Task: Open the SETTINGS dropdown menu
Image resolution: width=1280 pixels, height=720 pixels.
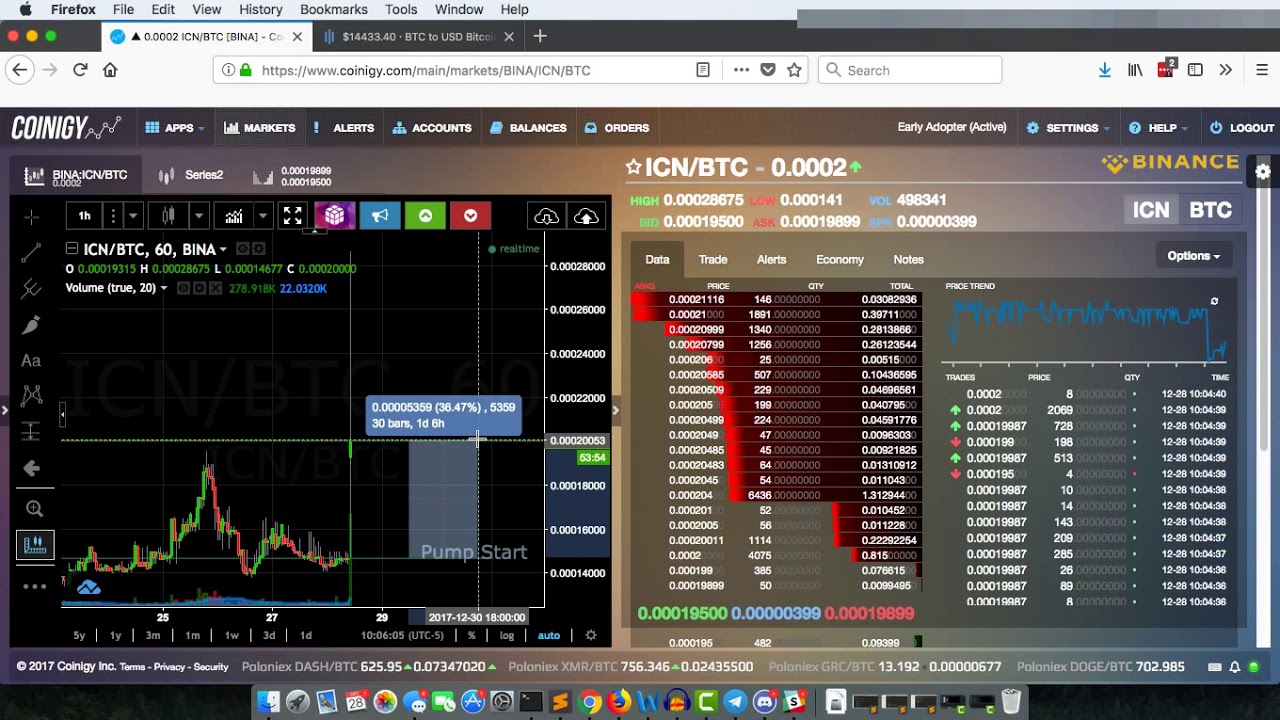Action: pos(1069,128)
